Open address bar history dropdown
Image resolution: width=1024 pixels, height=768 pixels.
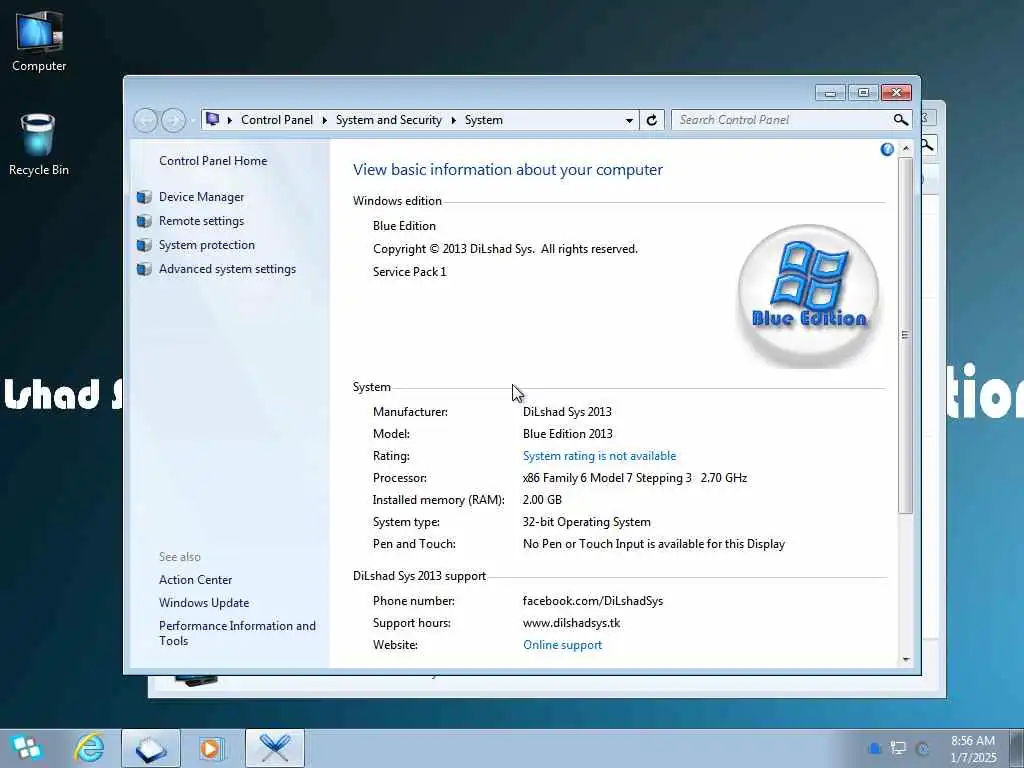(x=629, y=120)
